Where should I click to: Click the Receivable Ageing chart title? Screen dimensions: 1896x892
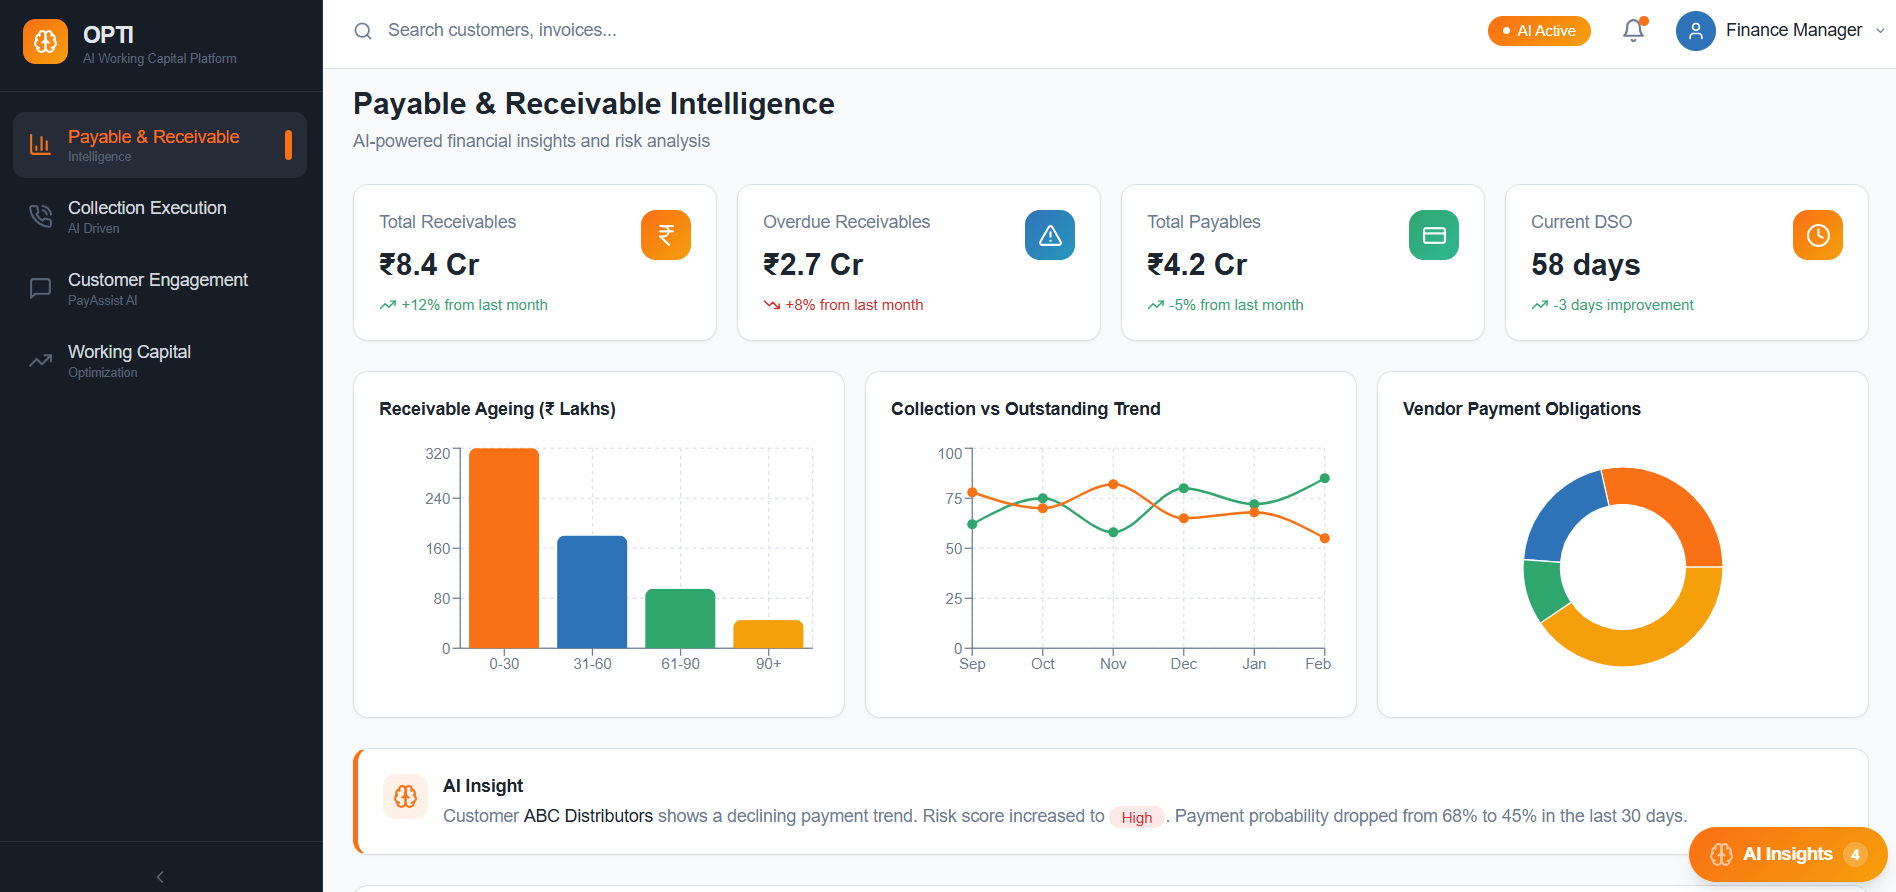tap(497, 409)
